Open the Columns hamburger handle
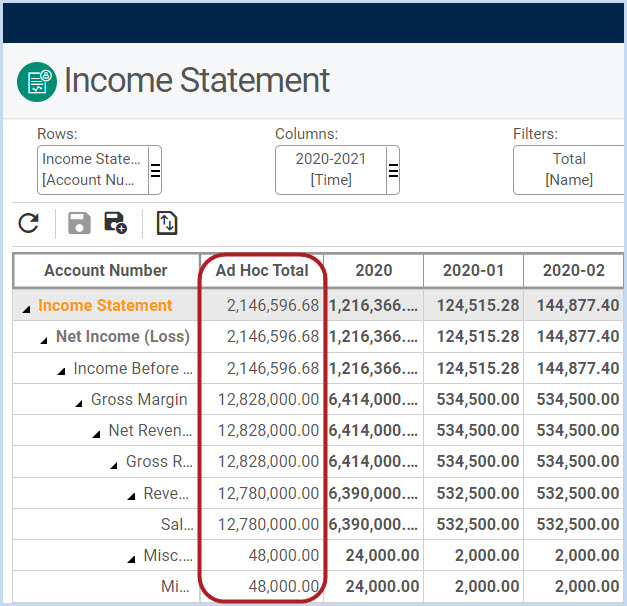Screen dimensions: 627x606 tap(393, 170)
